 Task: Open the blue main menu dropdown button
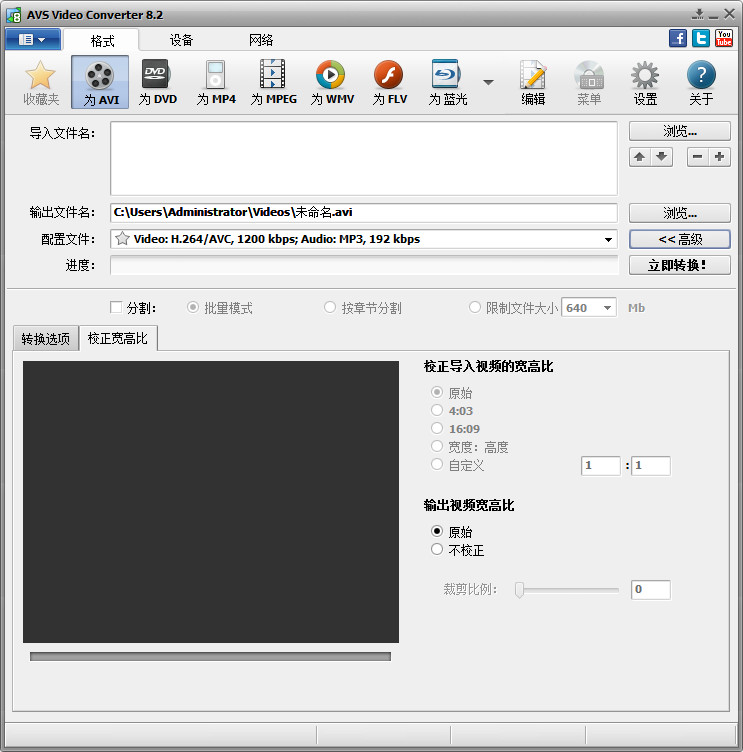coord(33,39)
